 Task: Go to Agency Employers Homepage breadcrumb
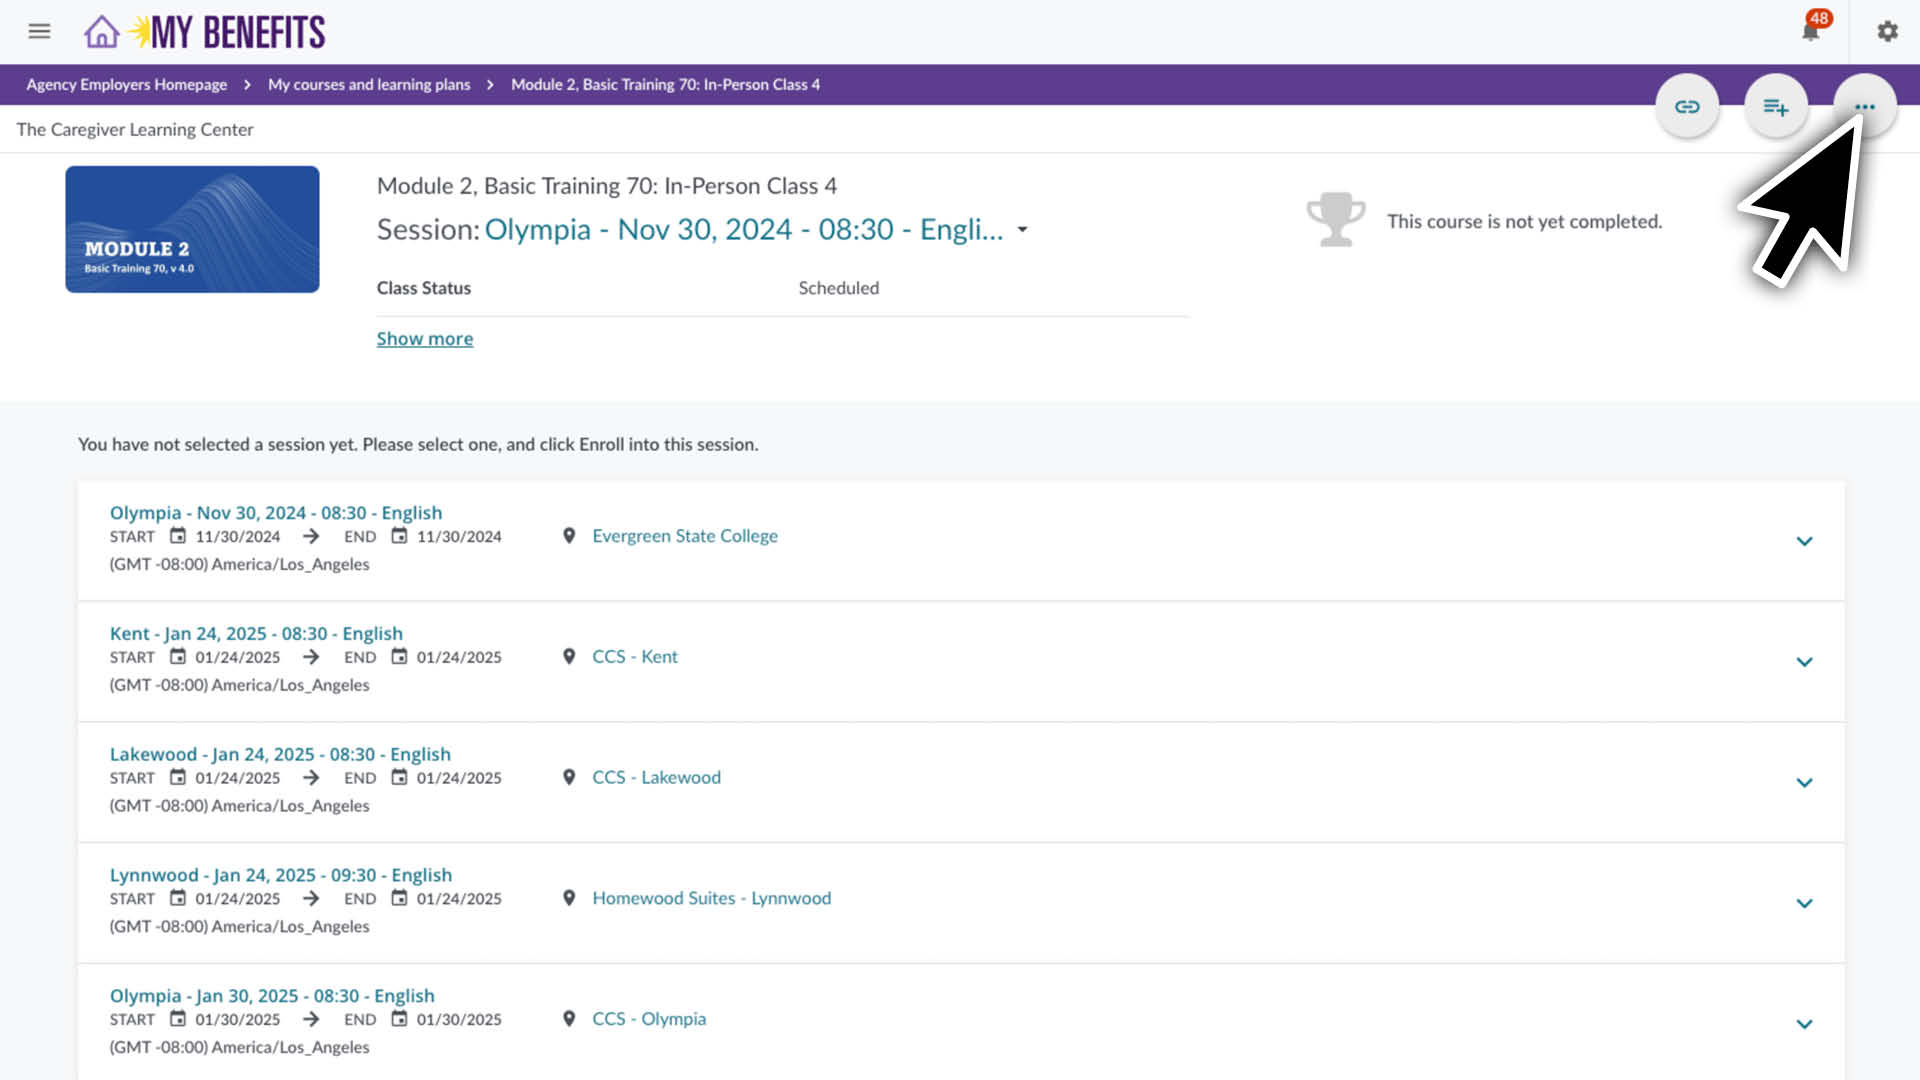(126, 85)
